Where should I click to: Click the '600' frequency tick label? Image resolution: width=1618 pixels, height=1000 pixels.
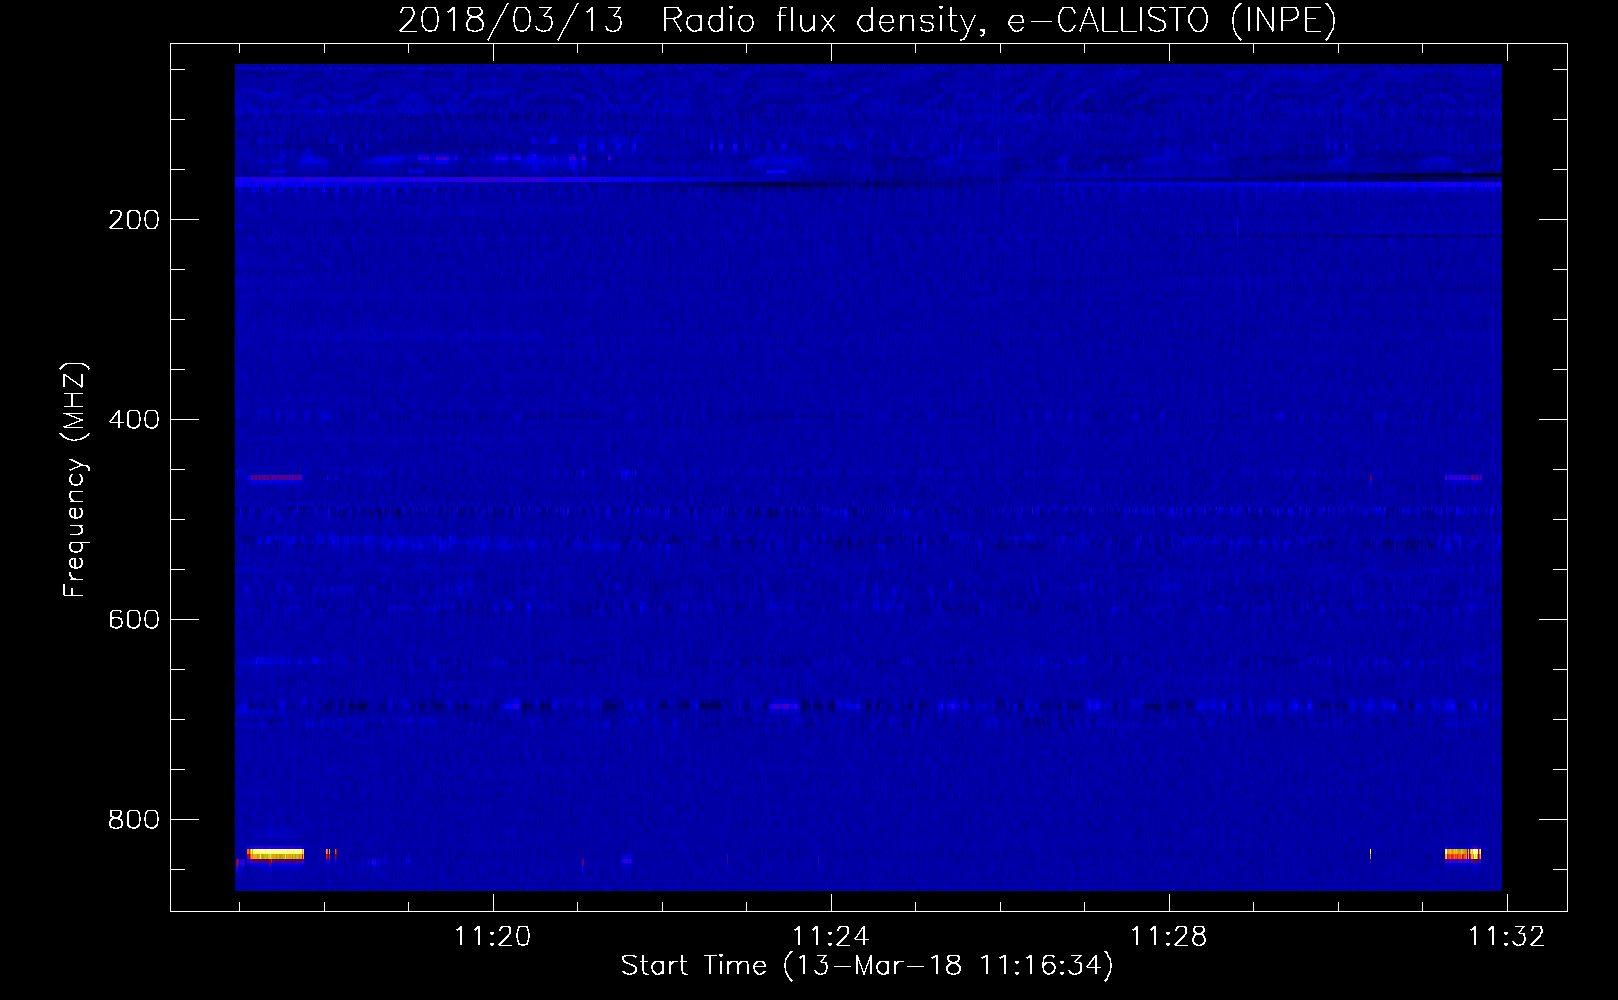pyautogui.click(x=134, y=620)
